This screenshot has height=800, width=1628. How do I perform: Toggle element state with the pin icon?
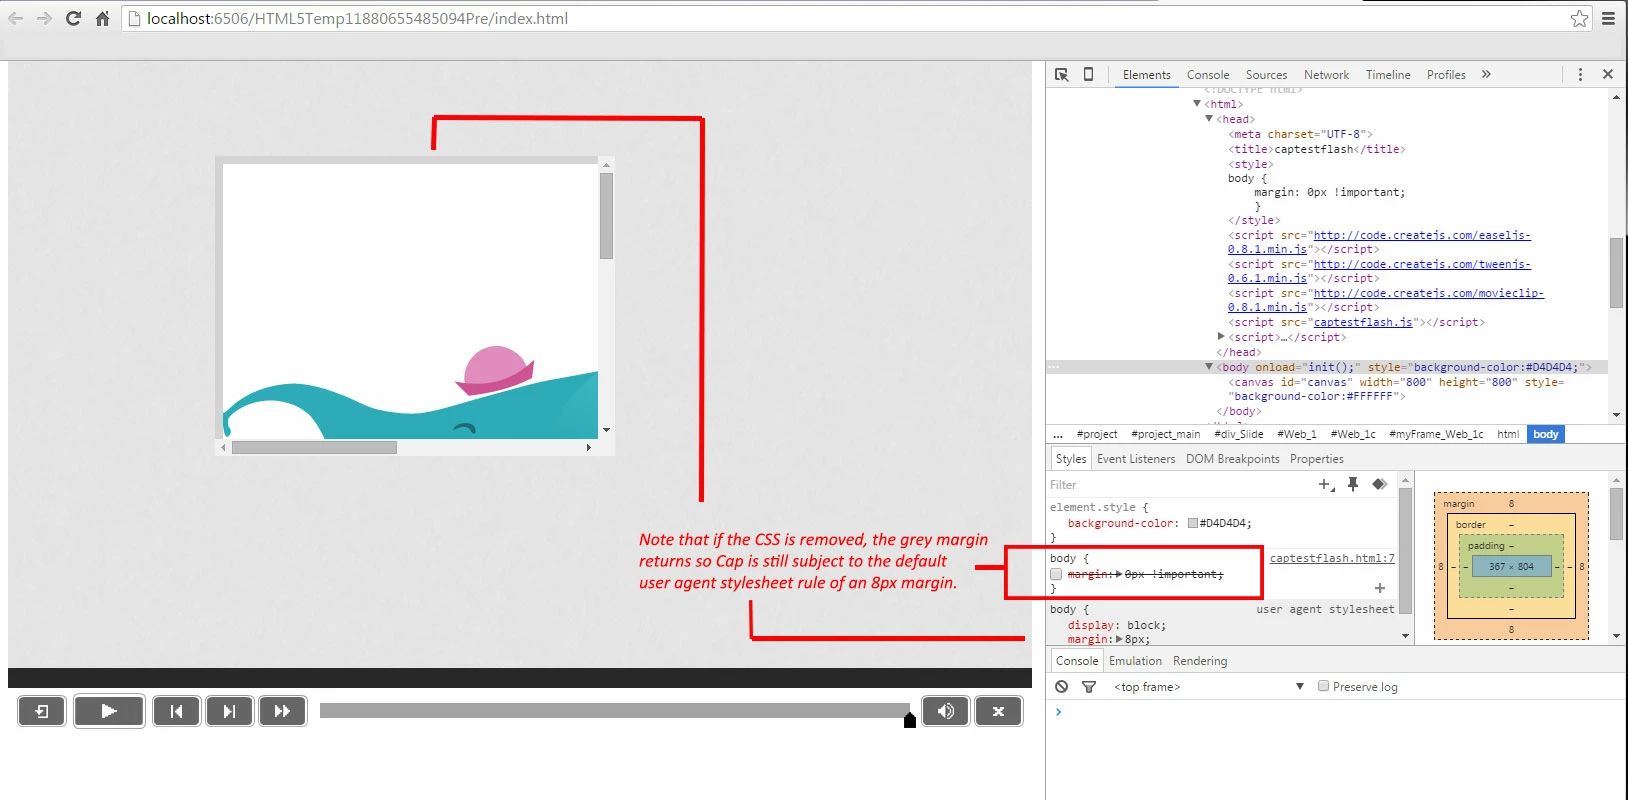pyautogui.click(x=1353, y=484)
